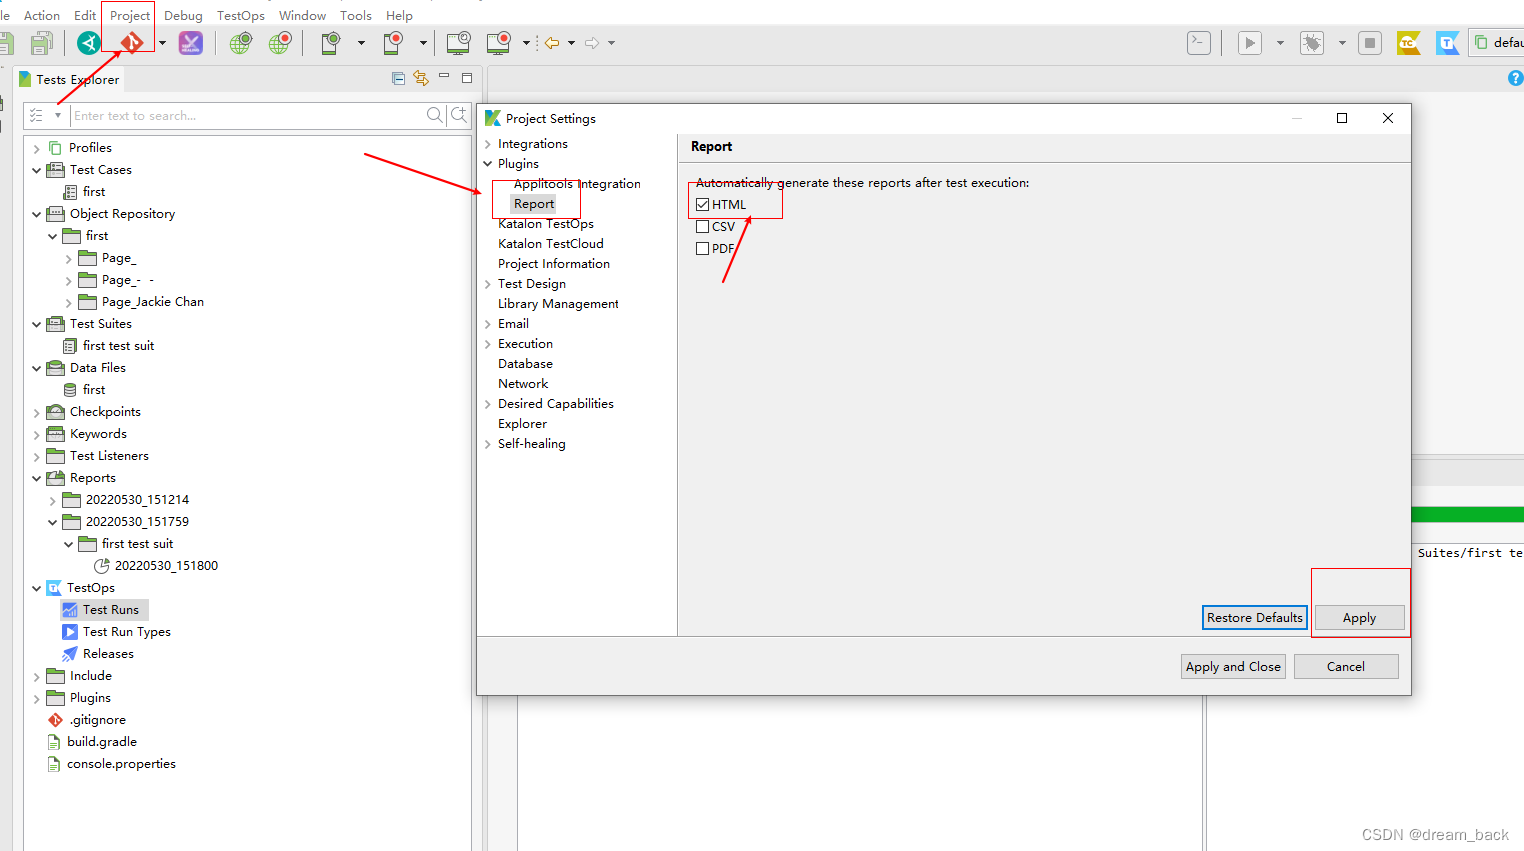
Task: Collapse the Test Cases tree folder
Action: 37,170
